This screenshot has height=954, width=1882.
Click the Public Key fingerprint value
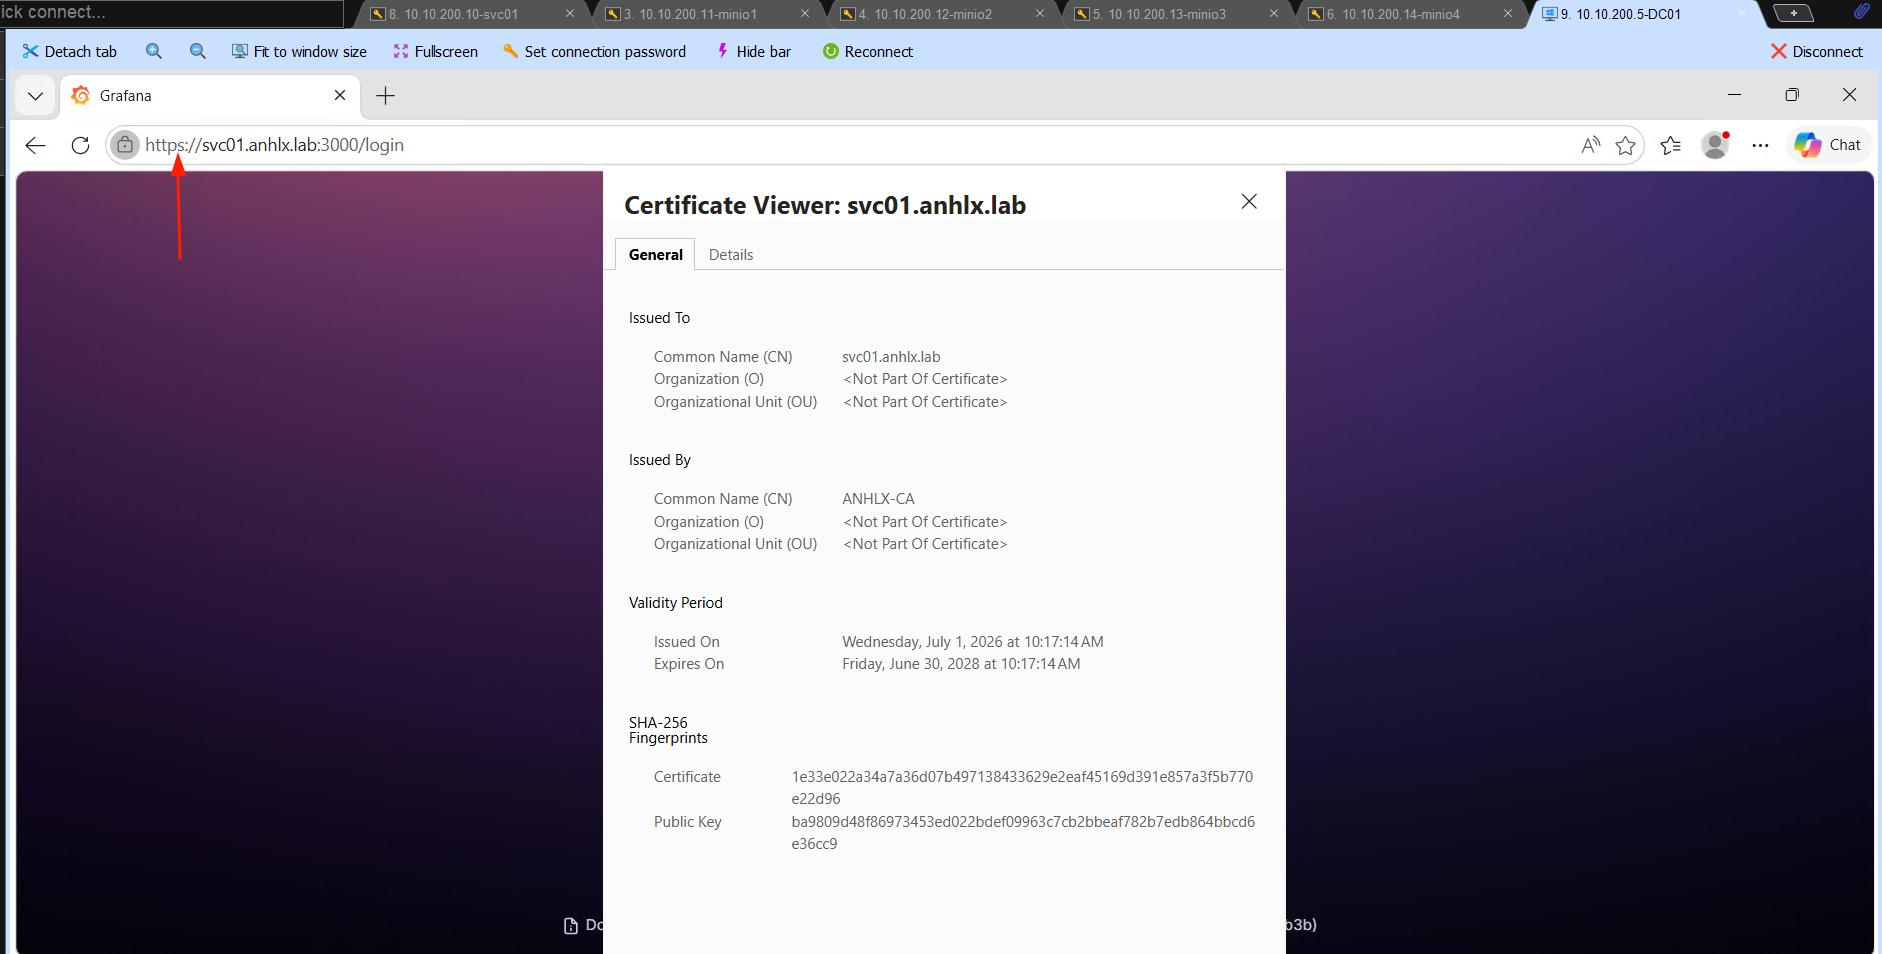(x=1023, y=833)
